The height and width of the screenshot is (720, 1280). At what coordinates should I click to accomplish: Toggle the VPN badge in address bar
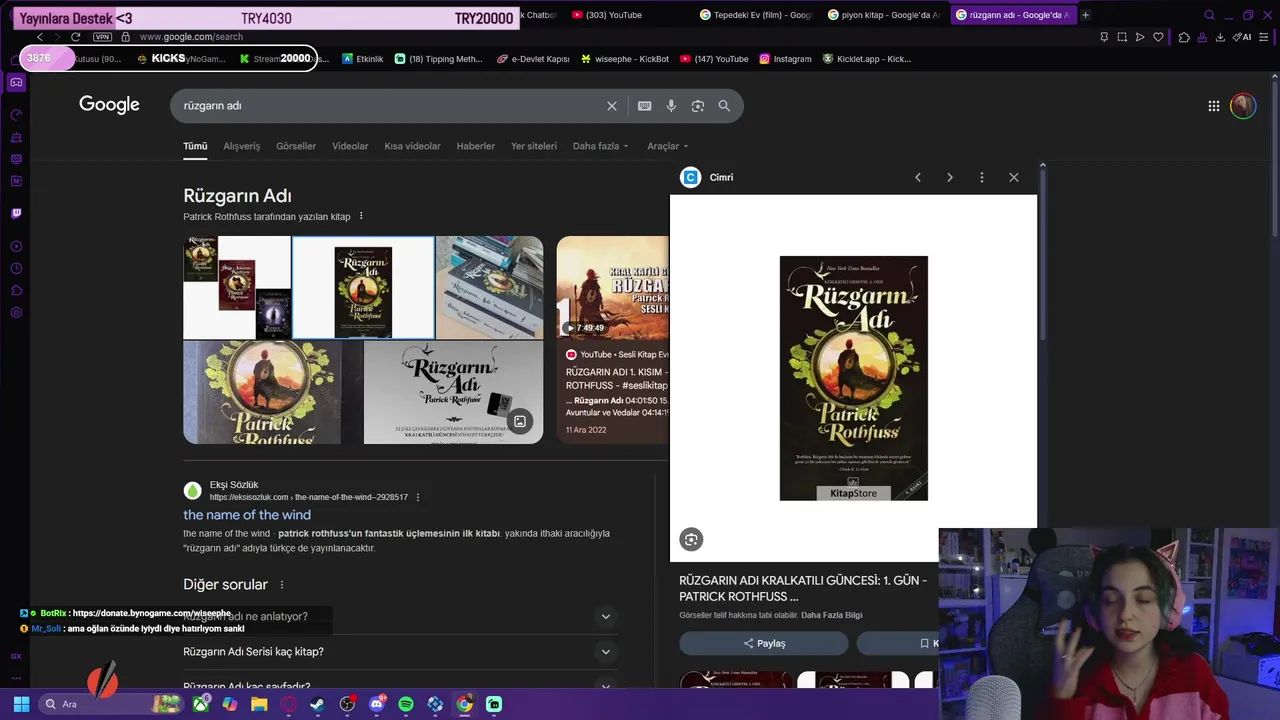pyautogui.click(x=102, y=37)
